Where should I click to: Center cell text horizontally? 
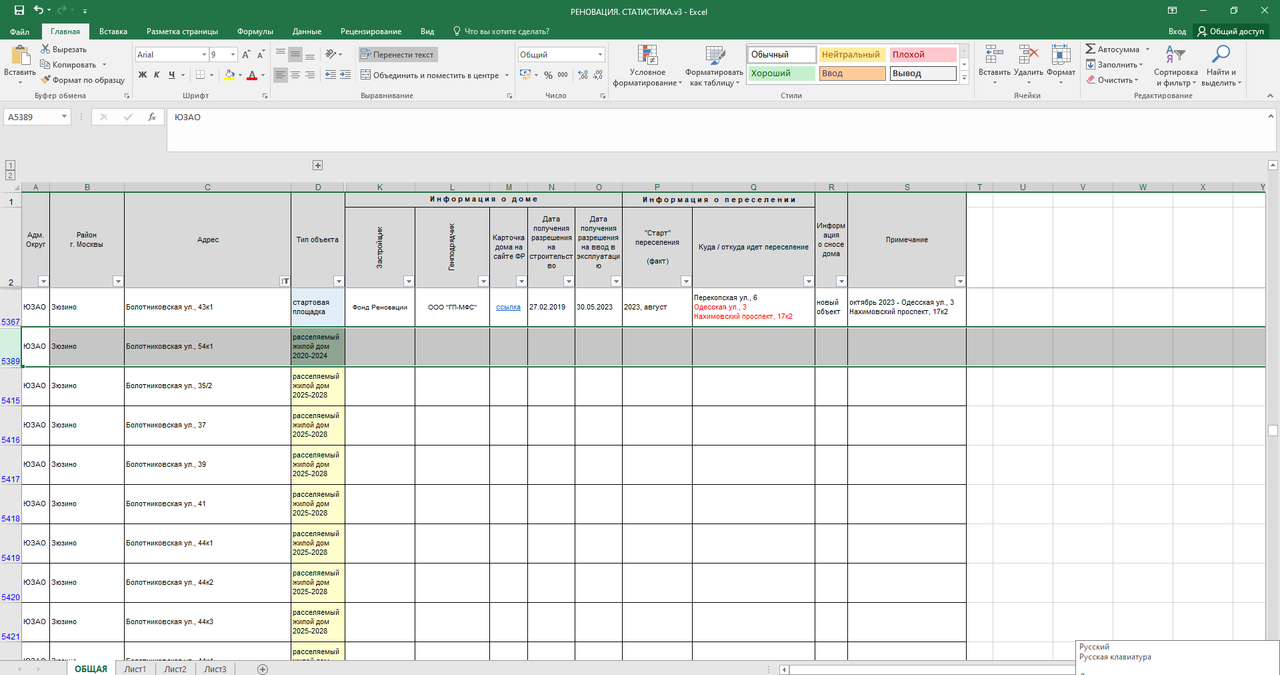click(x=296, y=75)
